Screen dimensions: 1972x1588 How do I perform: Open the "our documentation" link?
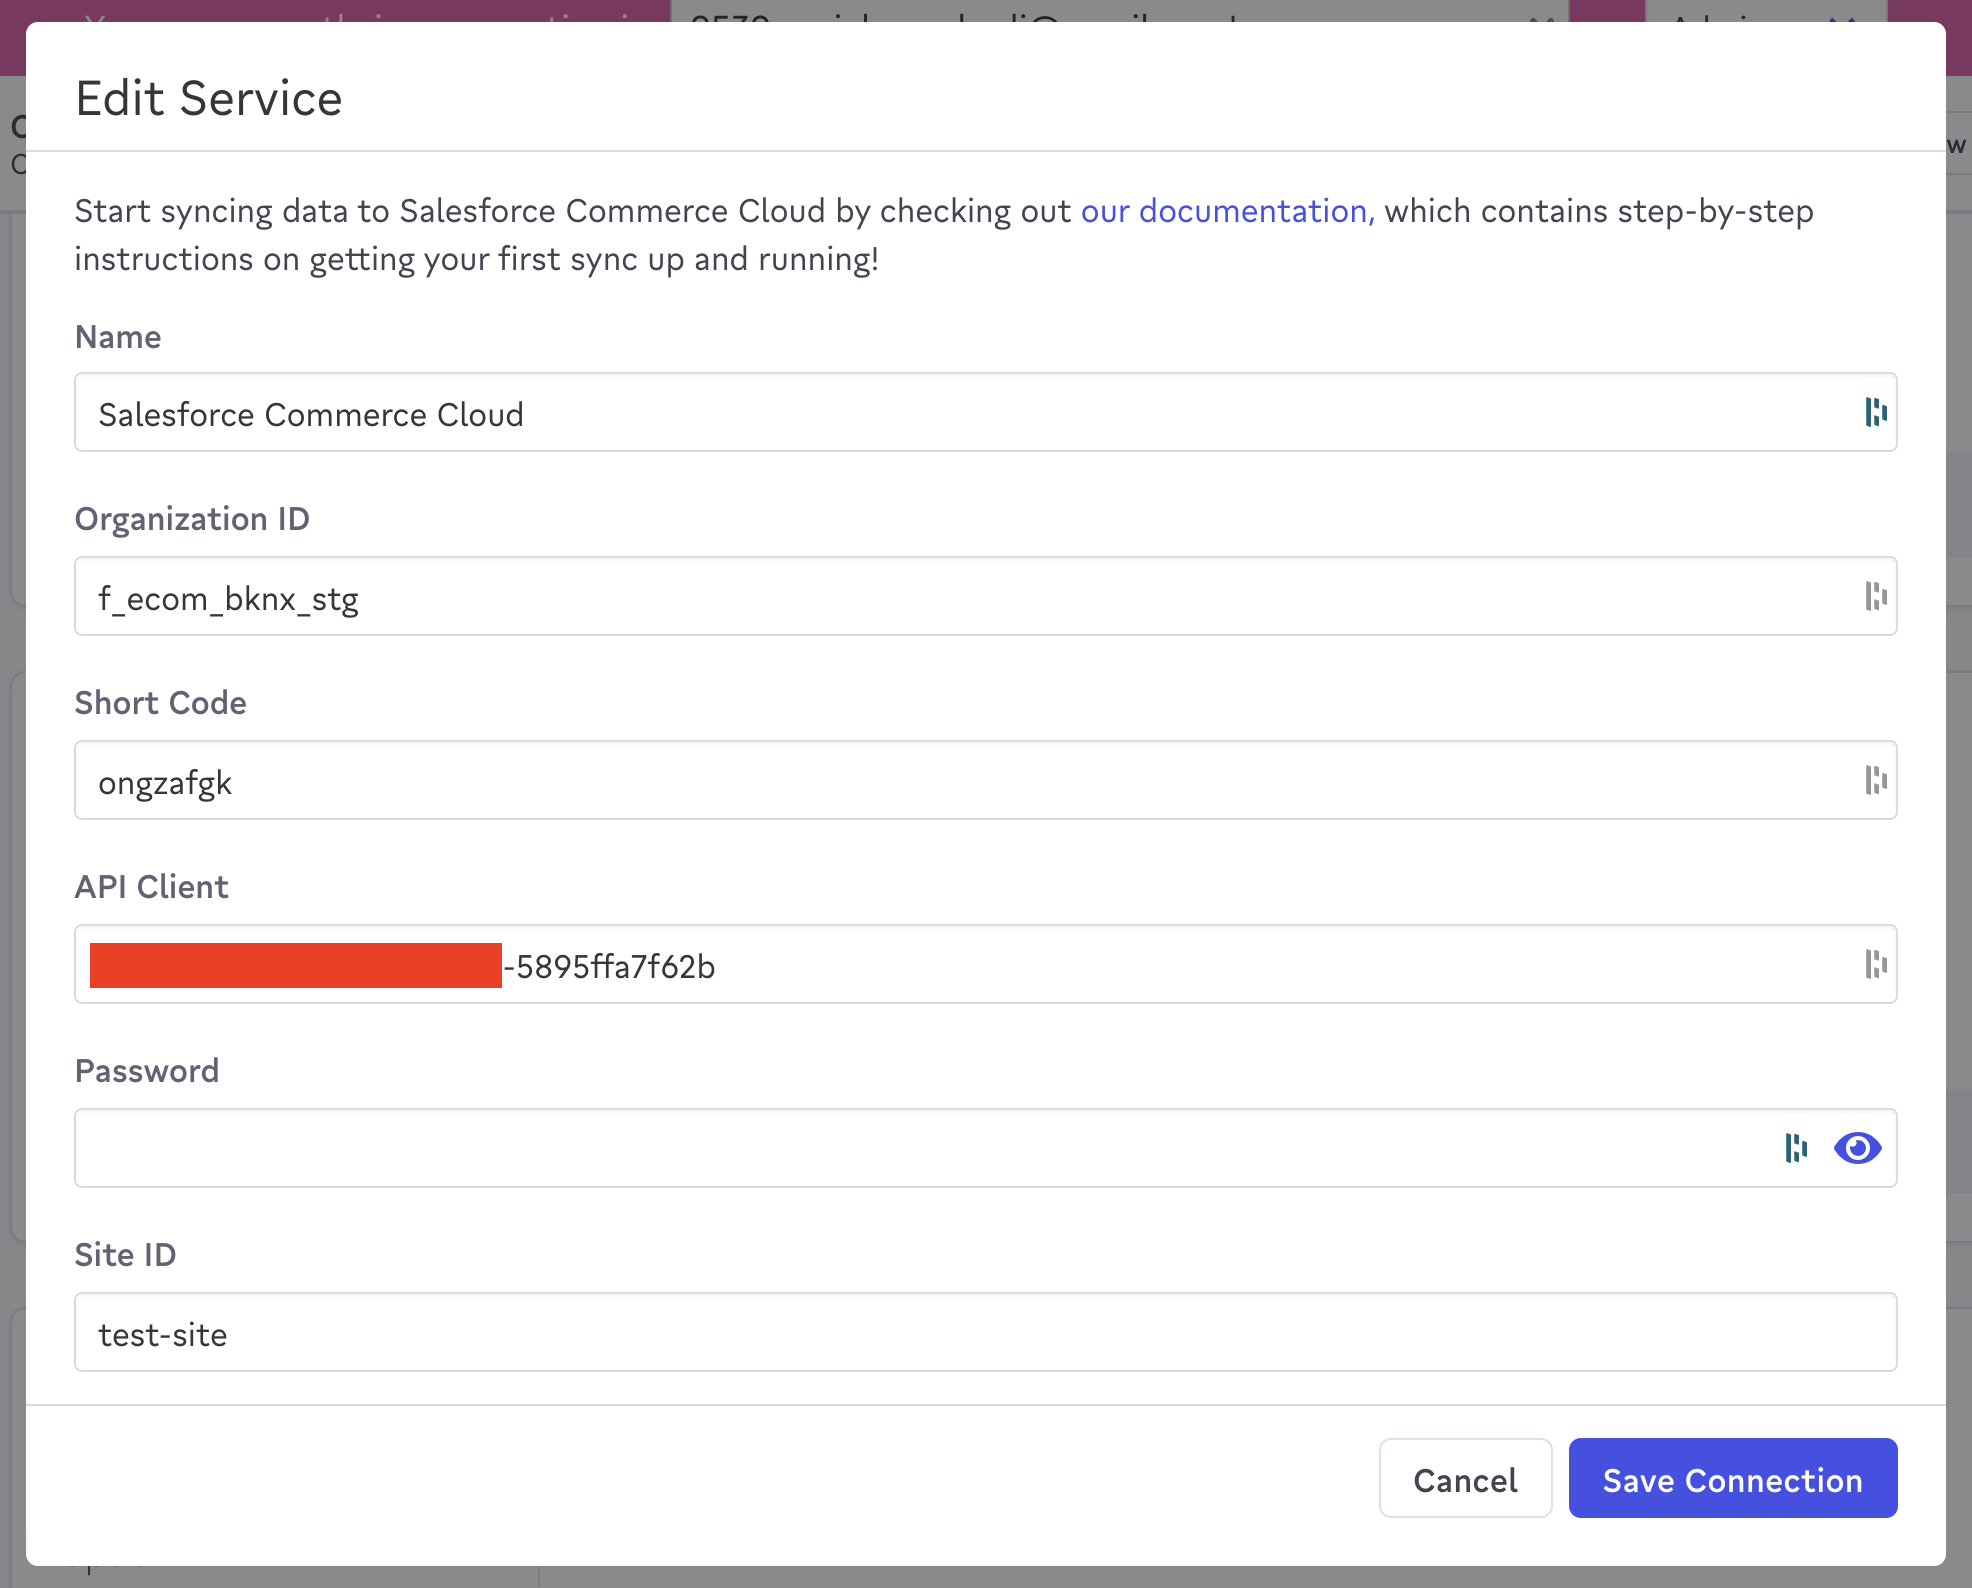(1227, 211)
